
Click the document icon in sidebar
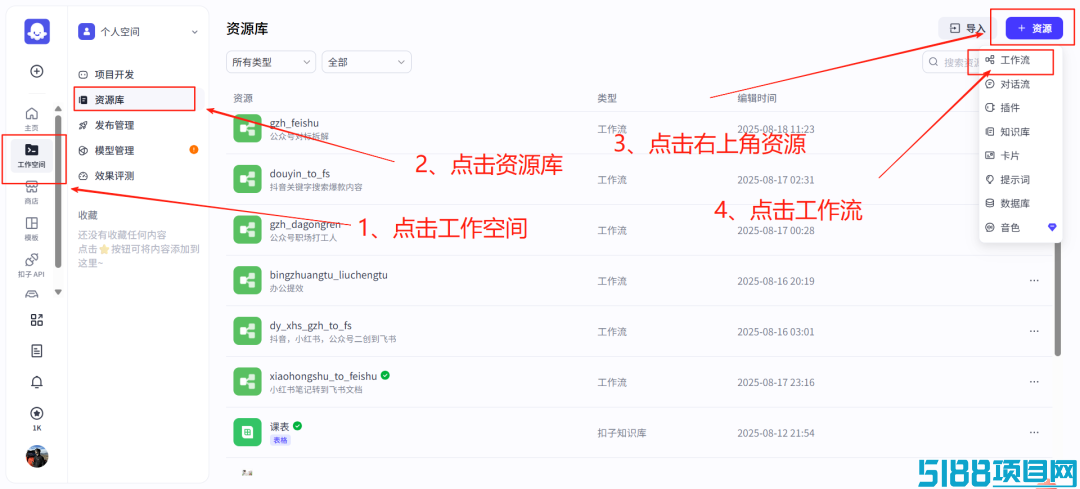[37, 351]
